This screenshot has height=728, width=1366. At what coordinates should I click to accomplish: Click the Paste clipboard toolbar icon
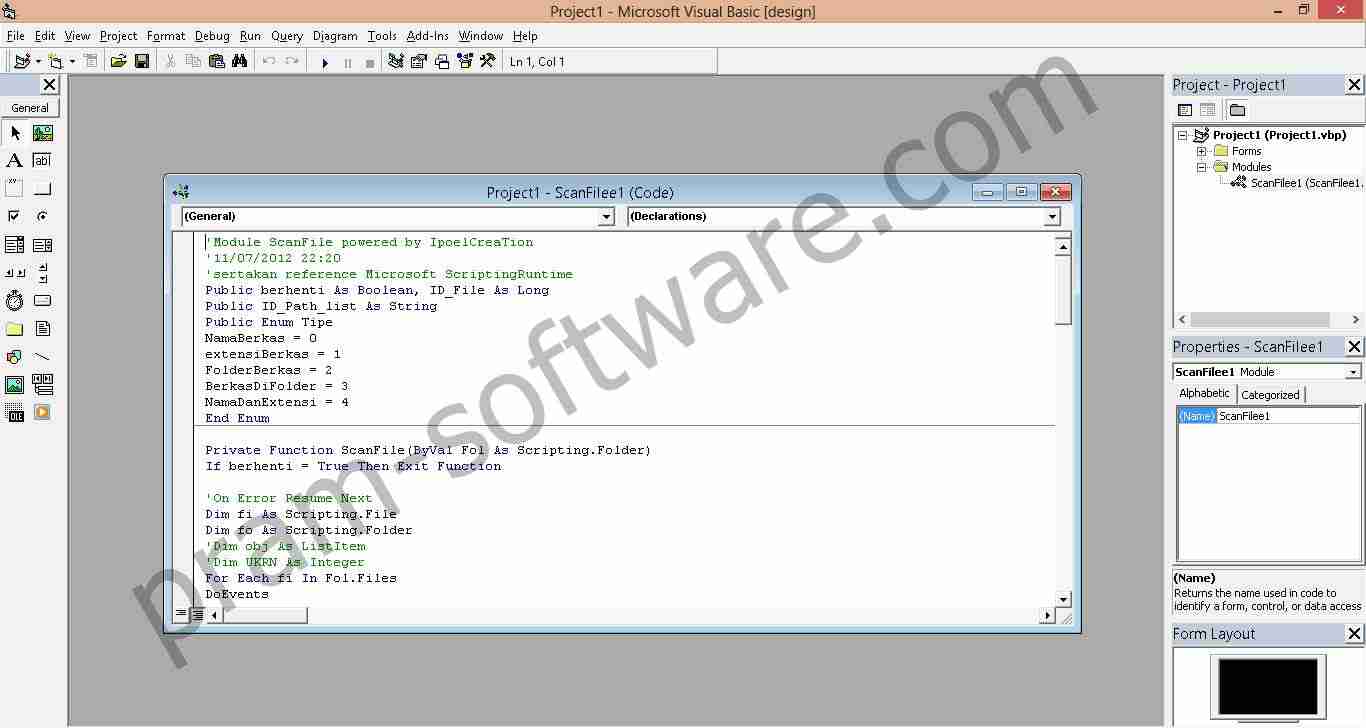point(217,62)
